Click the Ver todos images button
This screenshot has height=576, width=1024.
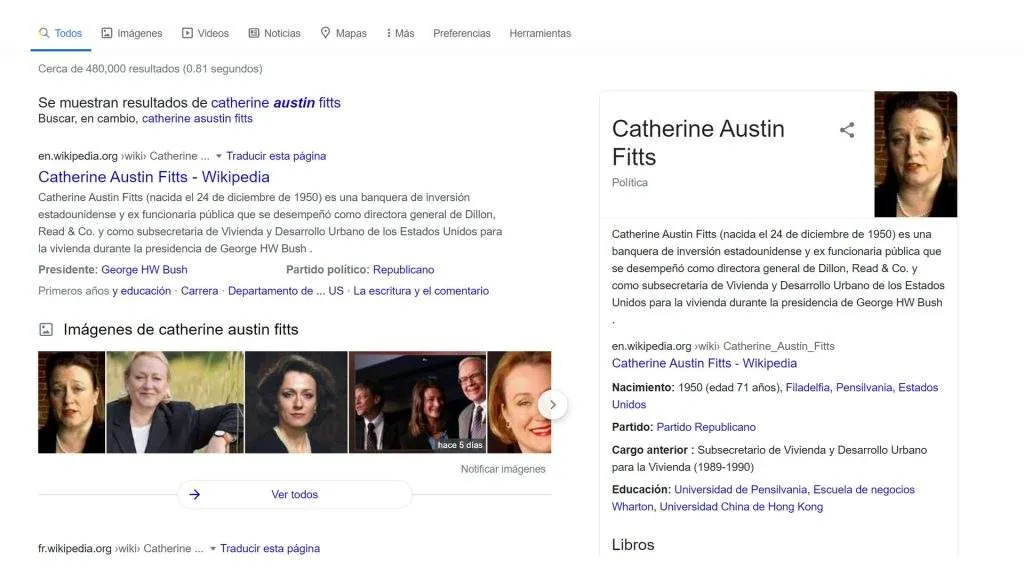pyautogui.click(x=295, y=494)
